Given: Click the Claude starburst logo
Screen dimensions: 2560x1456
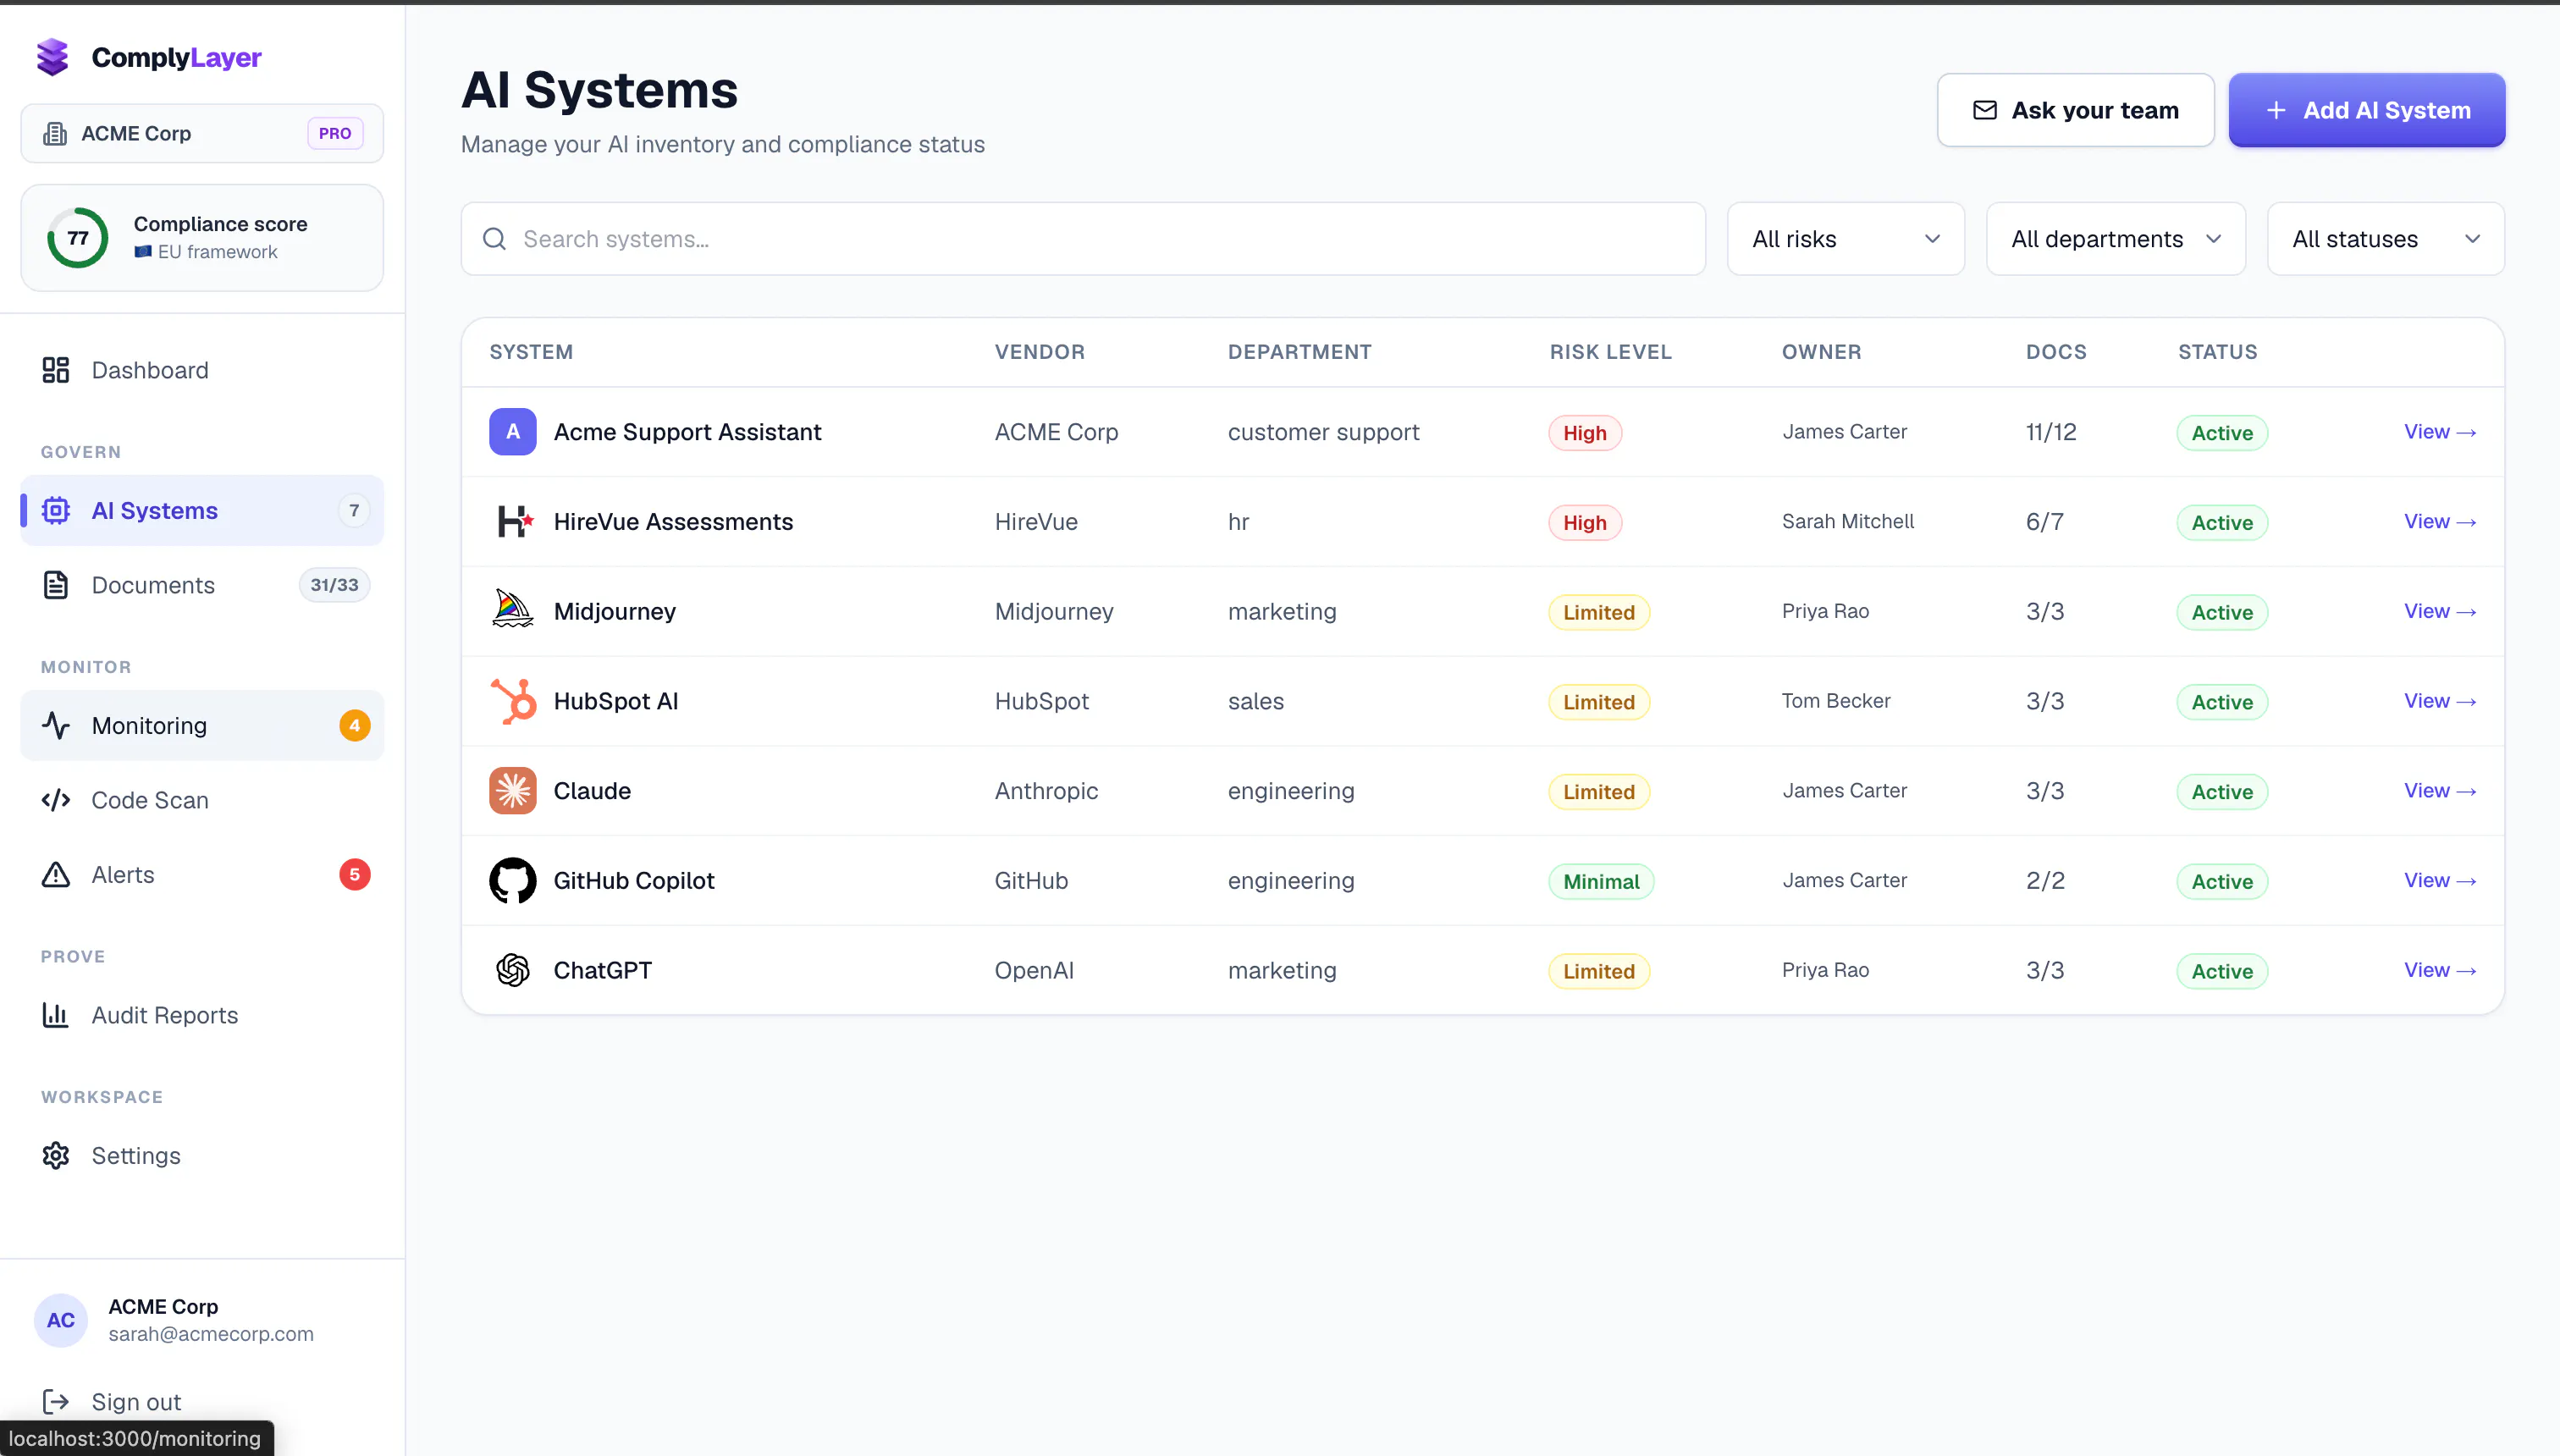Looking at the screenshot, I should coord(513,791).
